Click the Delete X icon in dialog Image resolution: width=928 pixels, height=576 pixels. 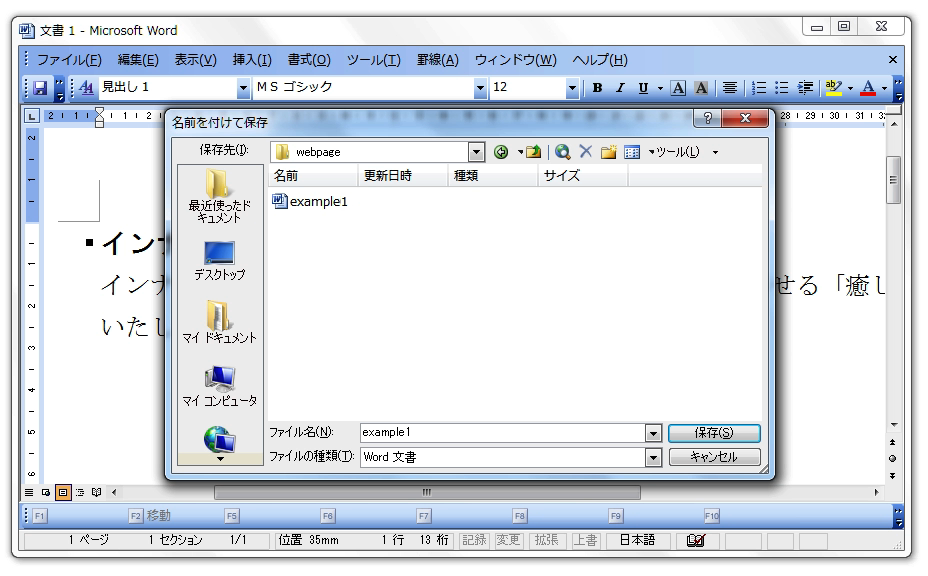coord(585,152)
